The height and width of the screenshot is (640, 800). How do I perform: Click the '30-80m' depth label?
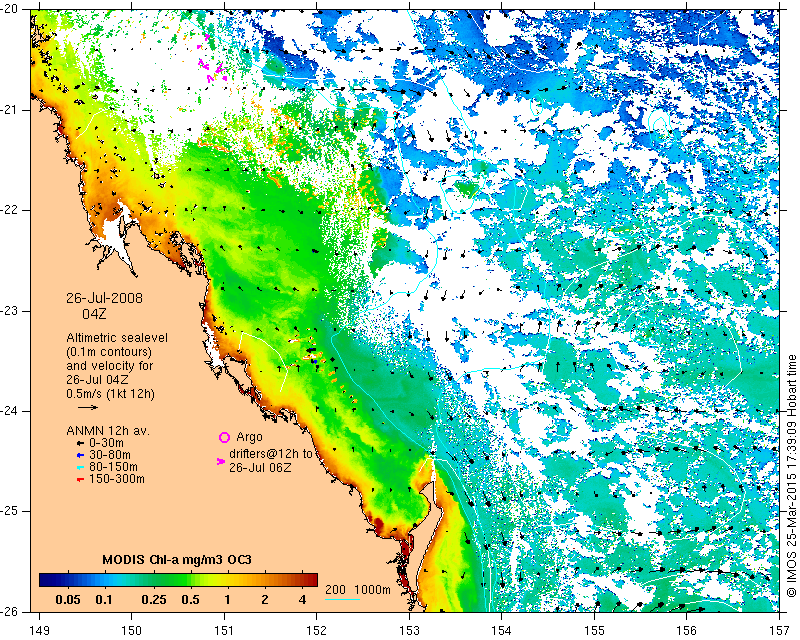pyautogui.click(x=110, y=455)
